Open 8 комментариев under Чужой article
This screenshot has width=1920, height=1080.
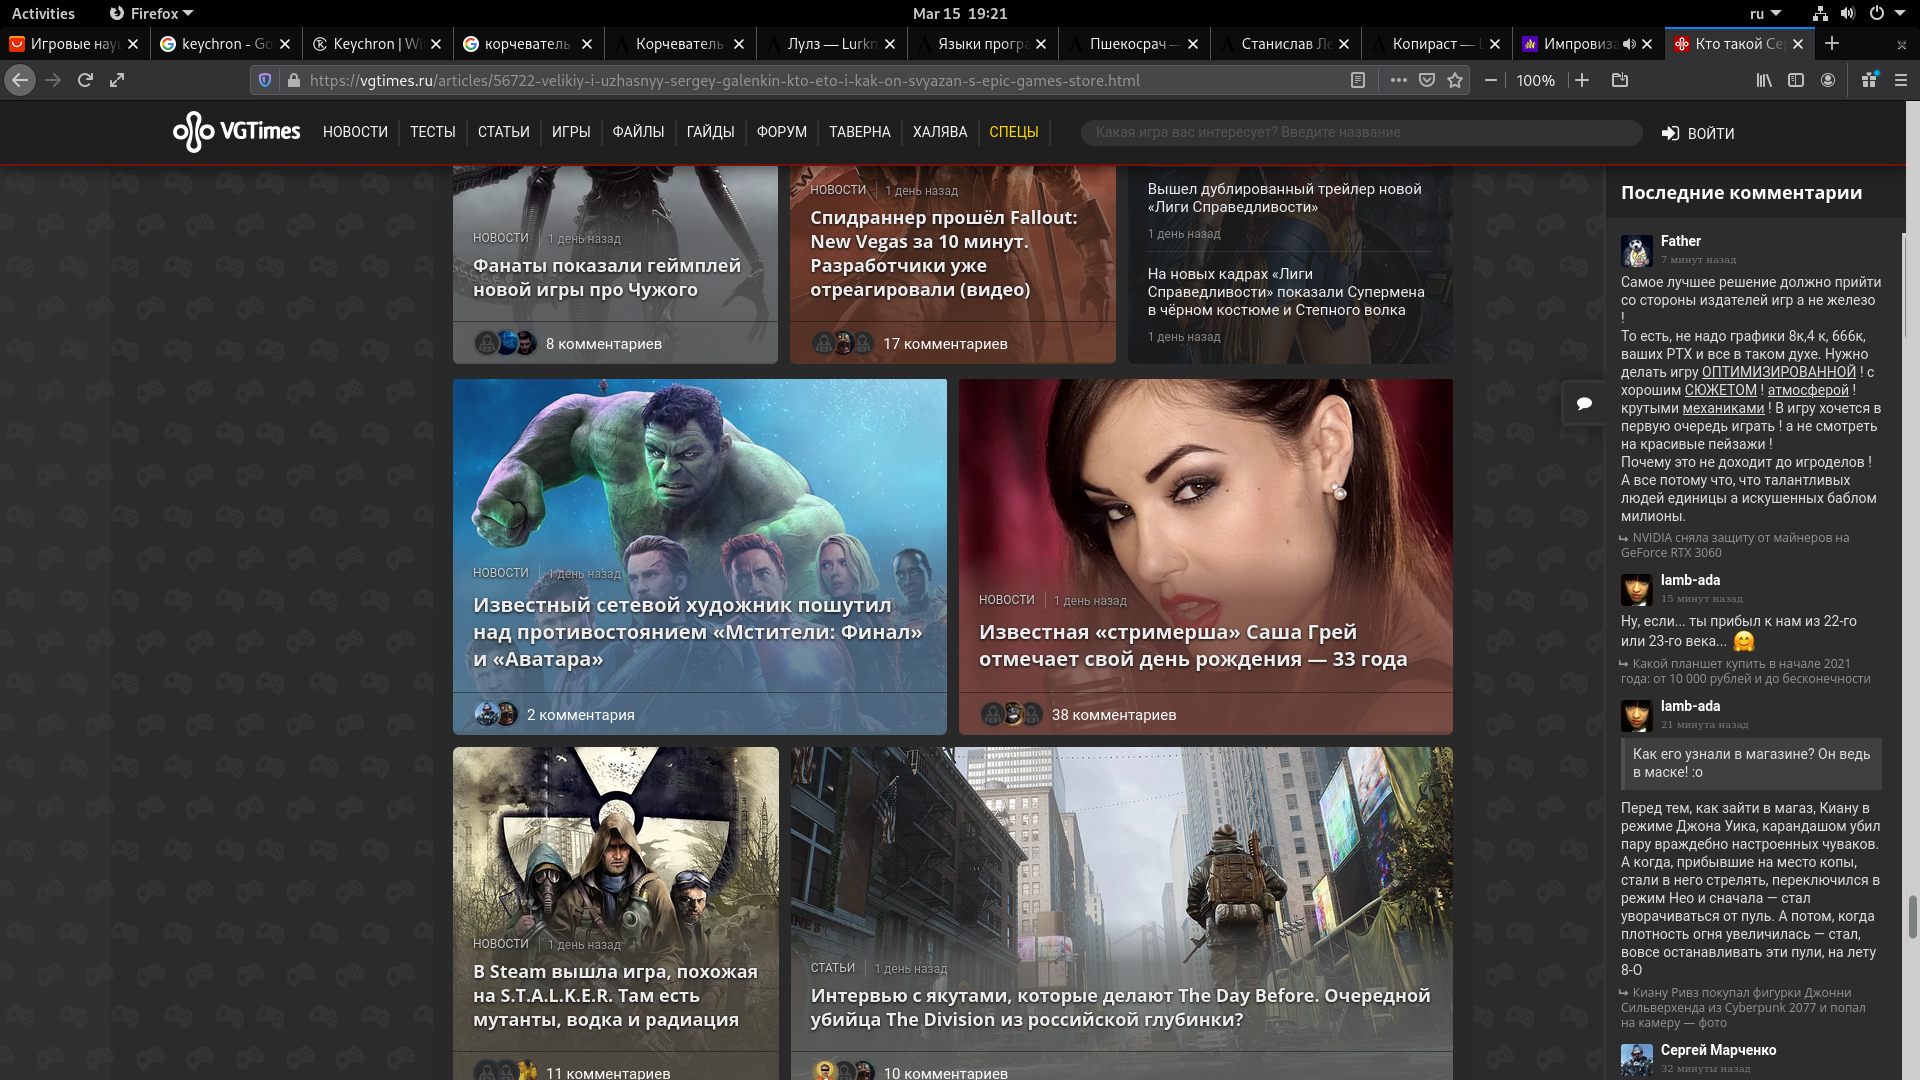point(603,343)
